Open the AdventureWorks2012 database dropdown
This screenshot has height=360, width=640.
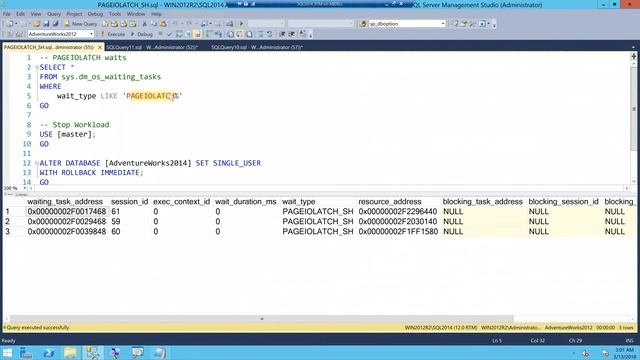61,34
